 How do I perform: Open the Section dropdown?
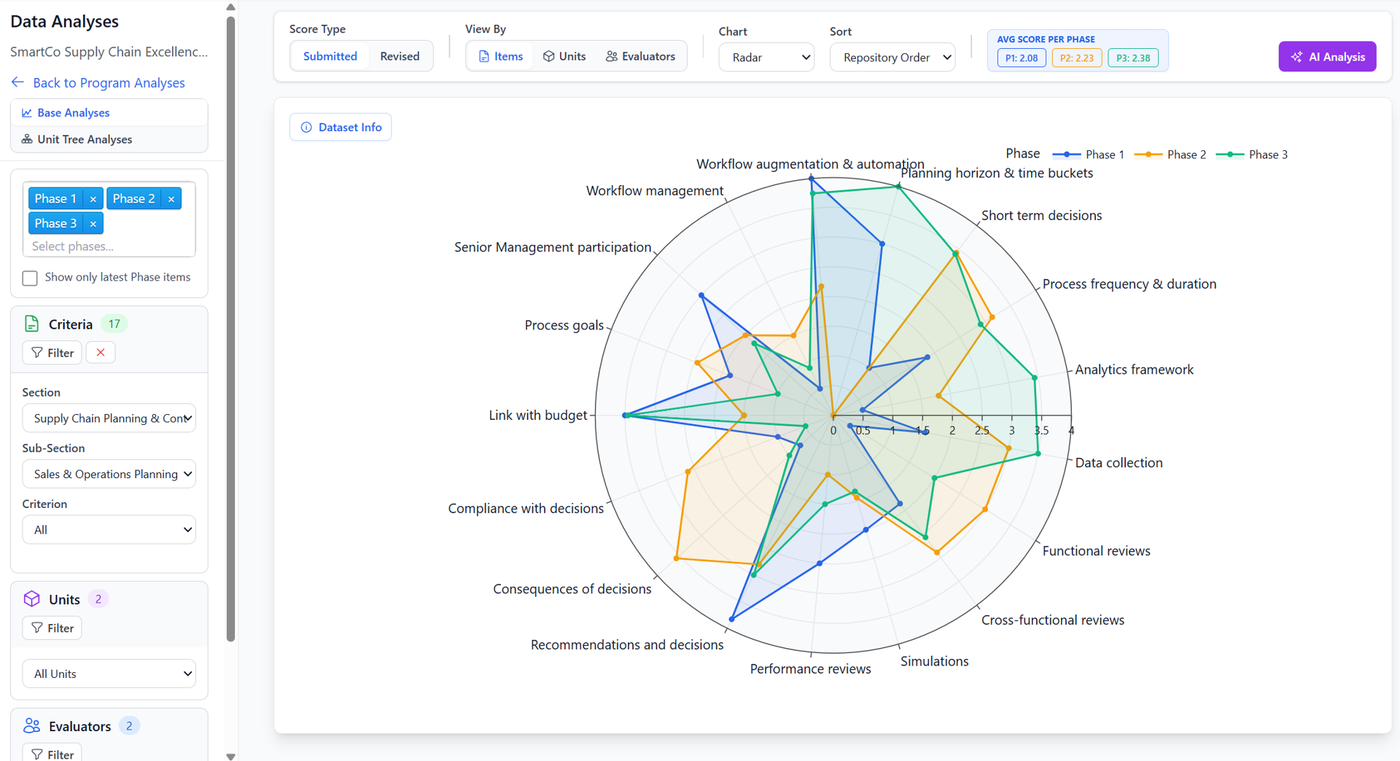tap(109, 418)
